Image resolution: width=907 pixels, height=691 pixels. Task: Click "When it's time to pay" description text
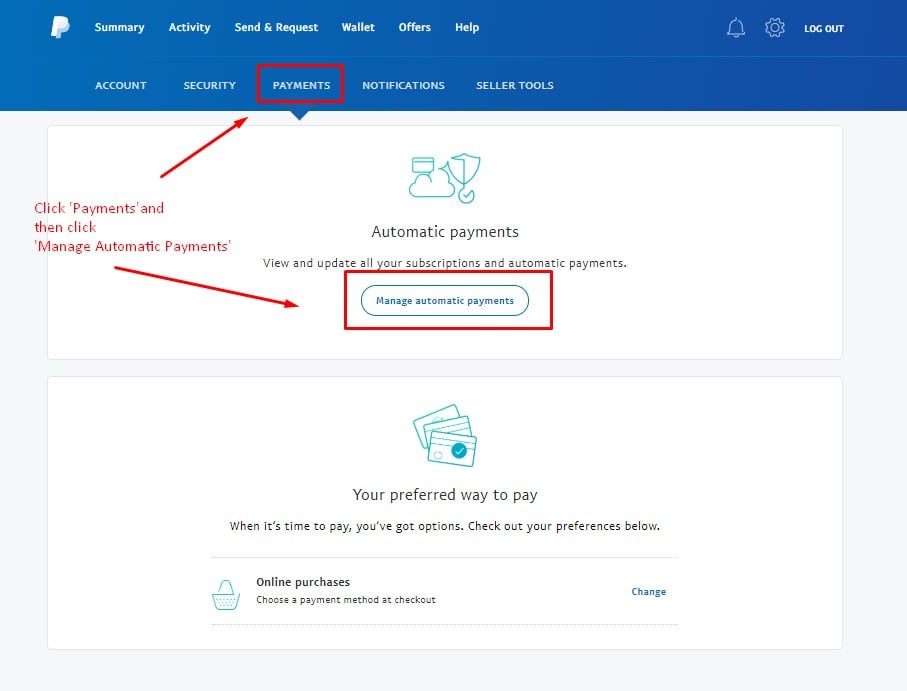[445, 526]
